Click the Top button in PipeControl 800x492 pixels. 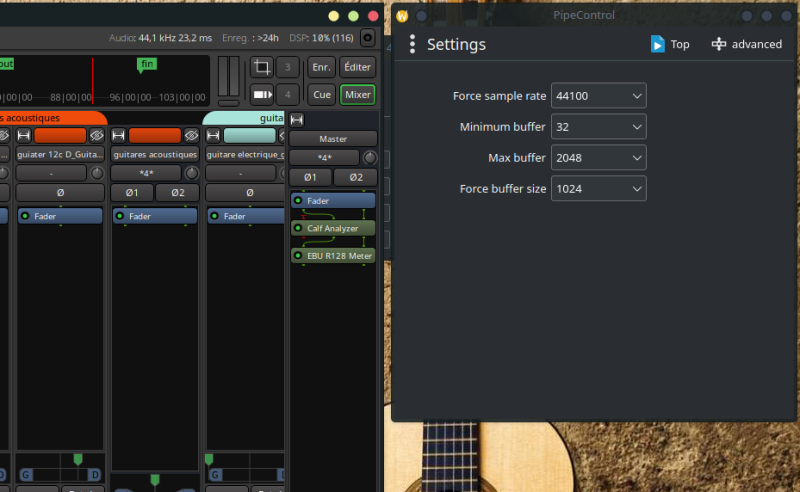click(x=670, y=44)
